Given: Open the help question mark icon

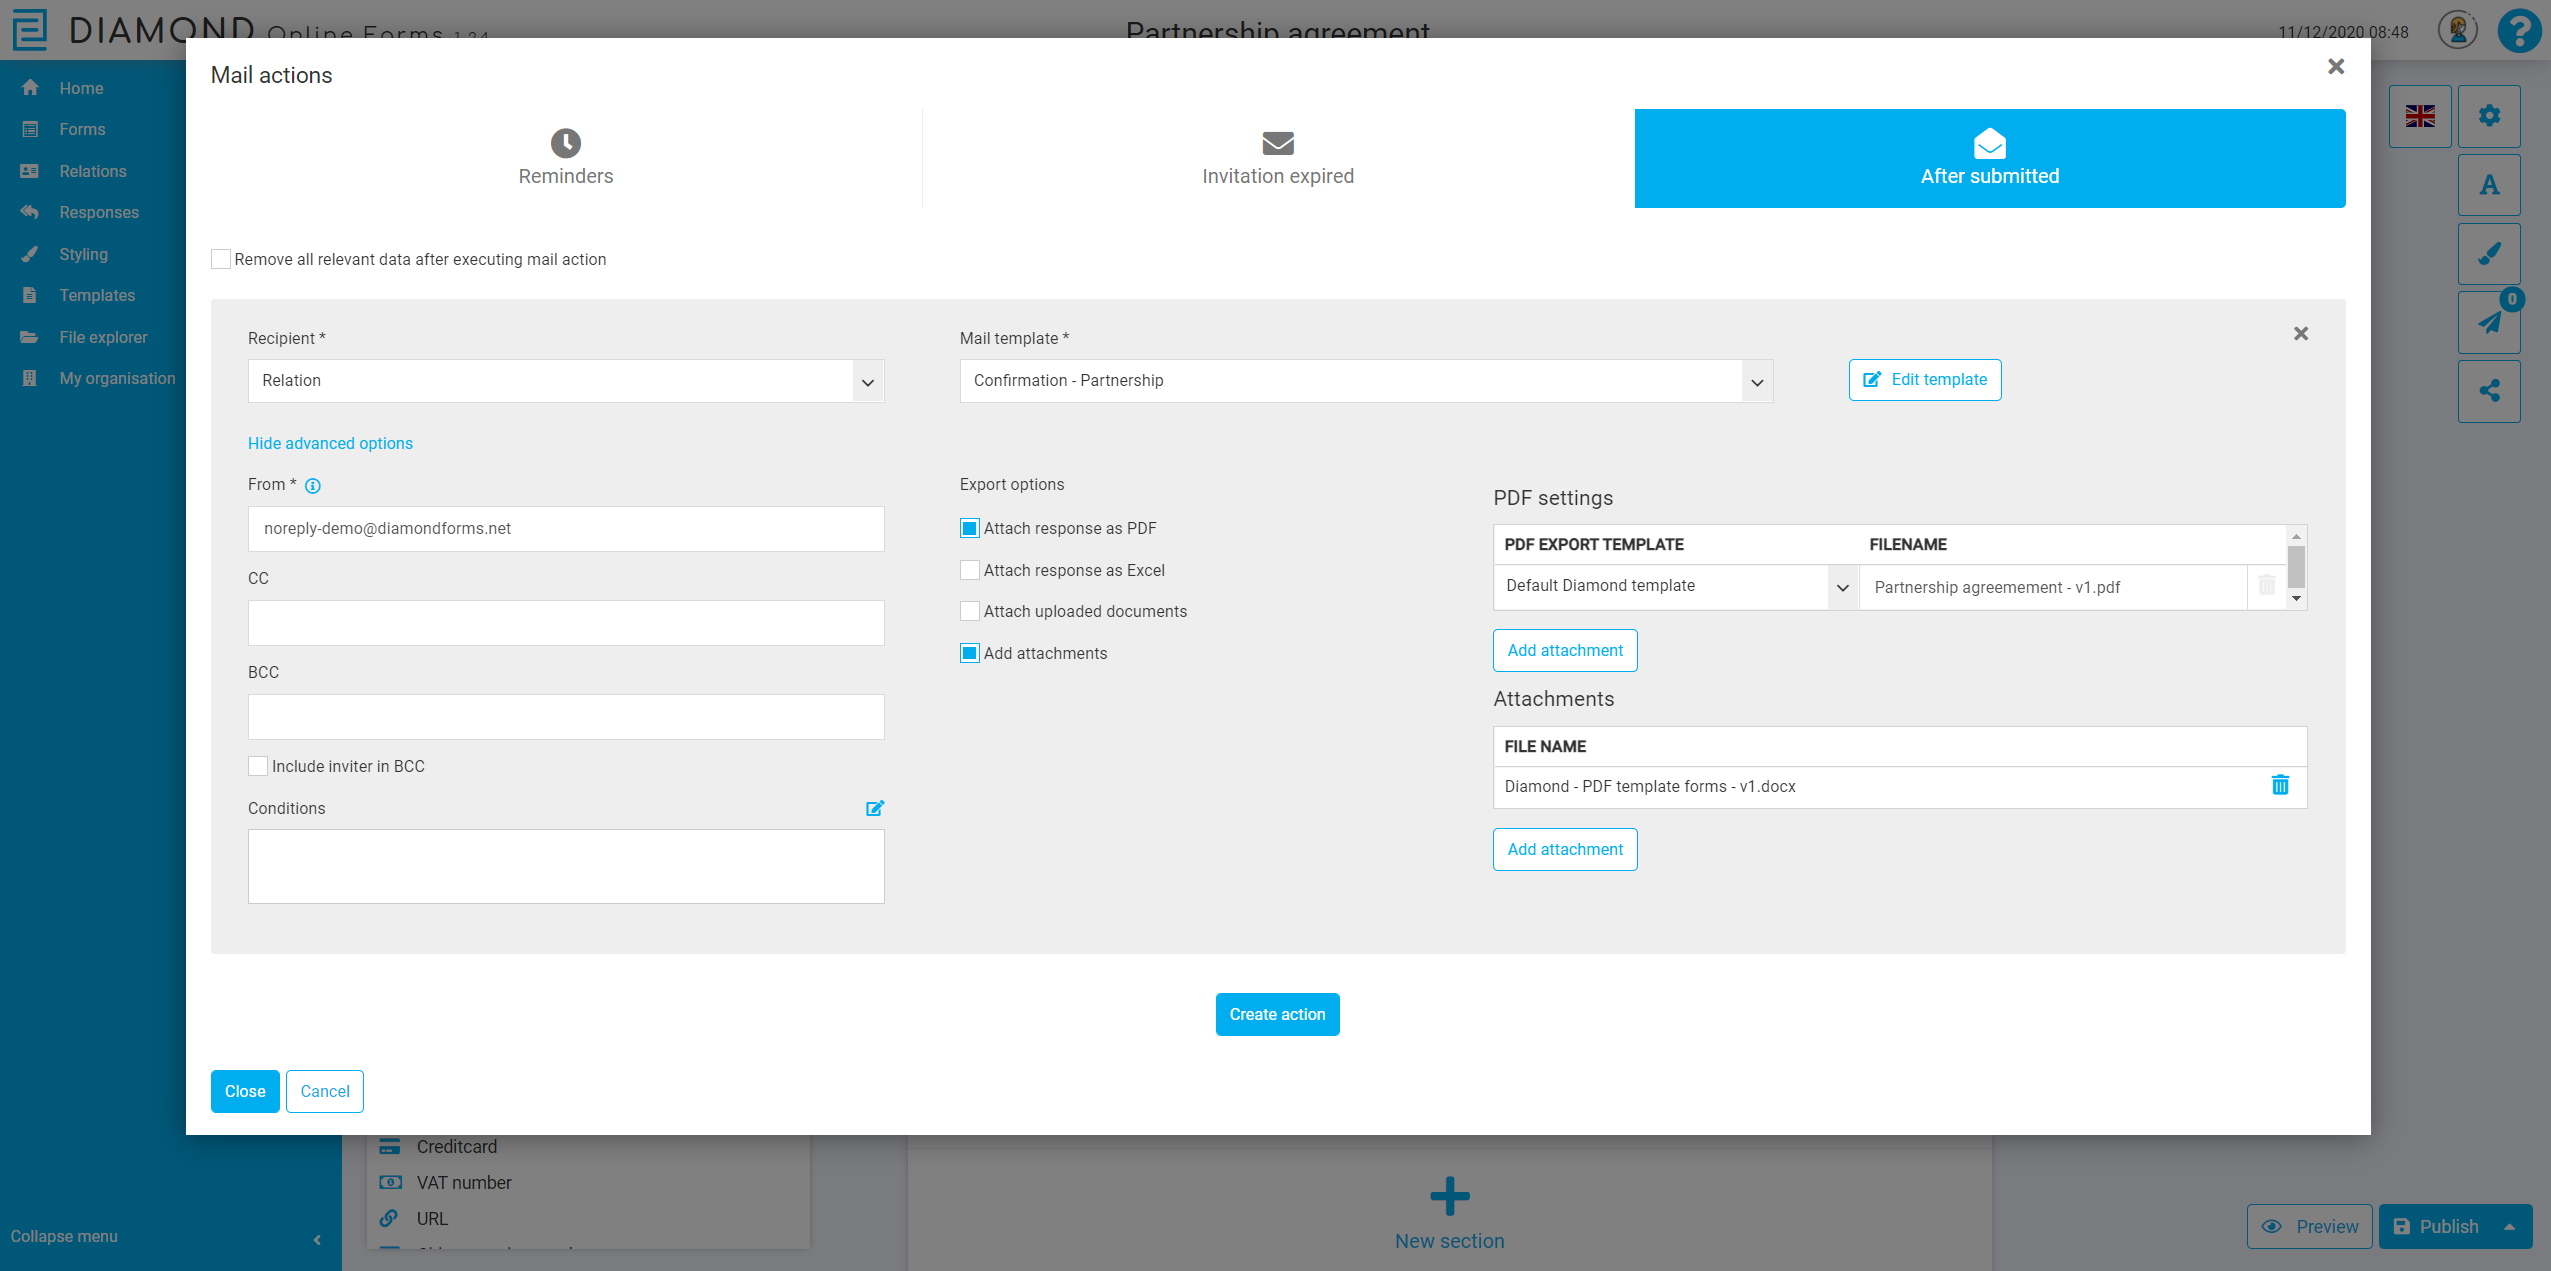Looking at the screenshot, I should click(2518, 31).
